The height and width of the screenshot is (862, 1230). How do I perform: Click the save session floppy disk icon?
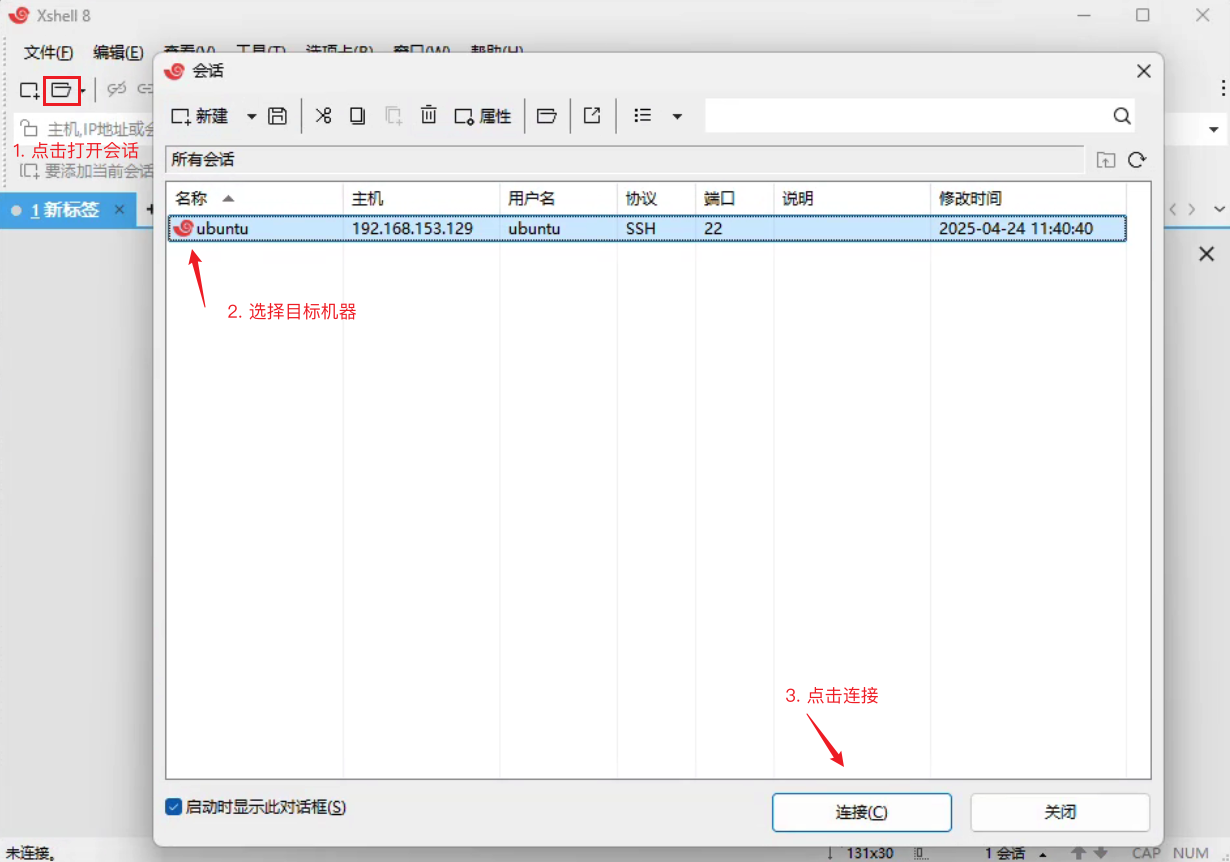(x=277, y=116)
